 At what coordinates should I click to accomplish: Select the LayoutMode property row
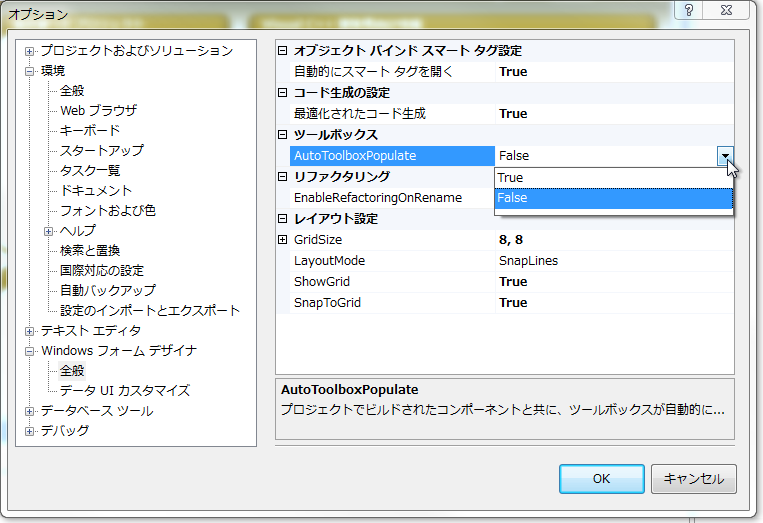[329, 261]
